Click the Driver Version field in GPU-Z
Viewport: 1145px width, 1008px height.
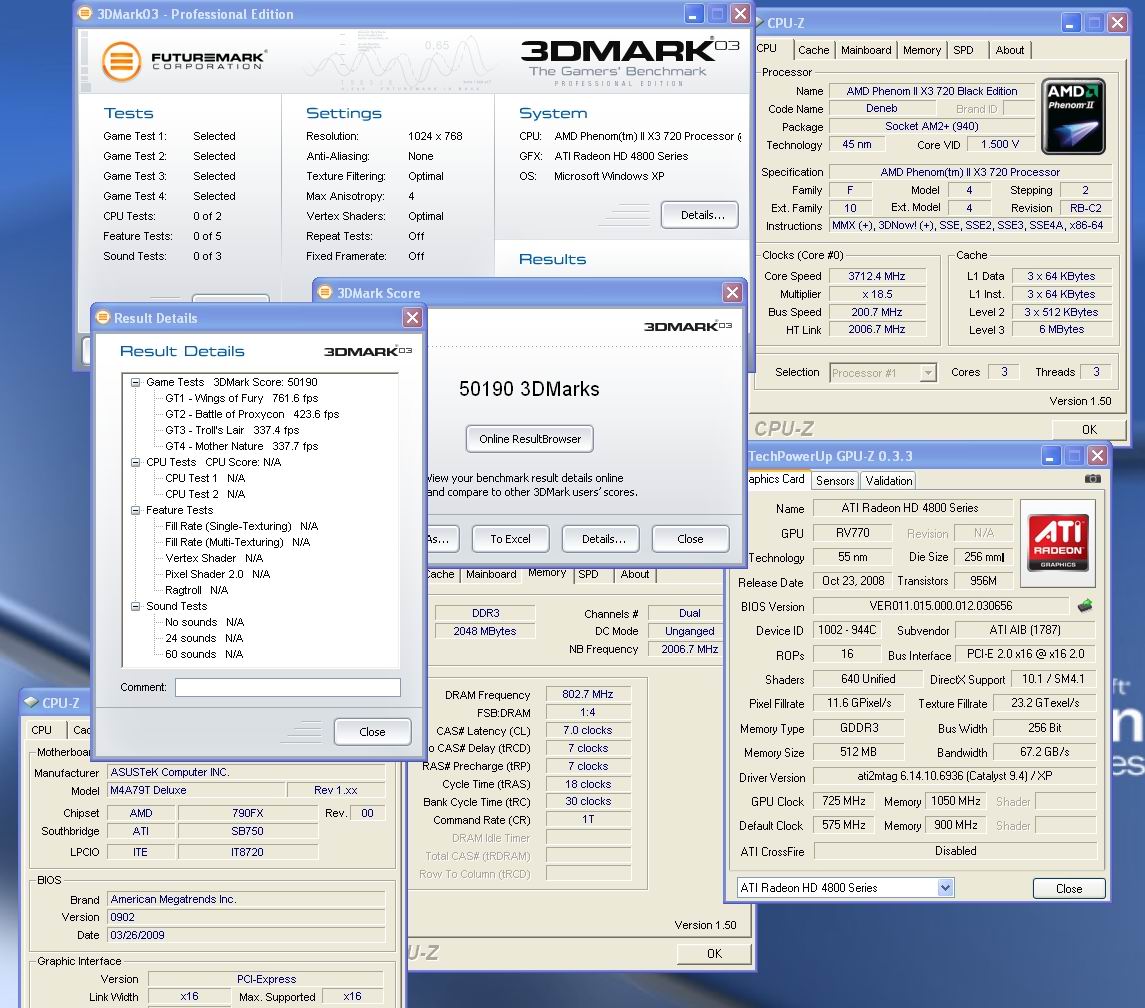954,776
